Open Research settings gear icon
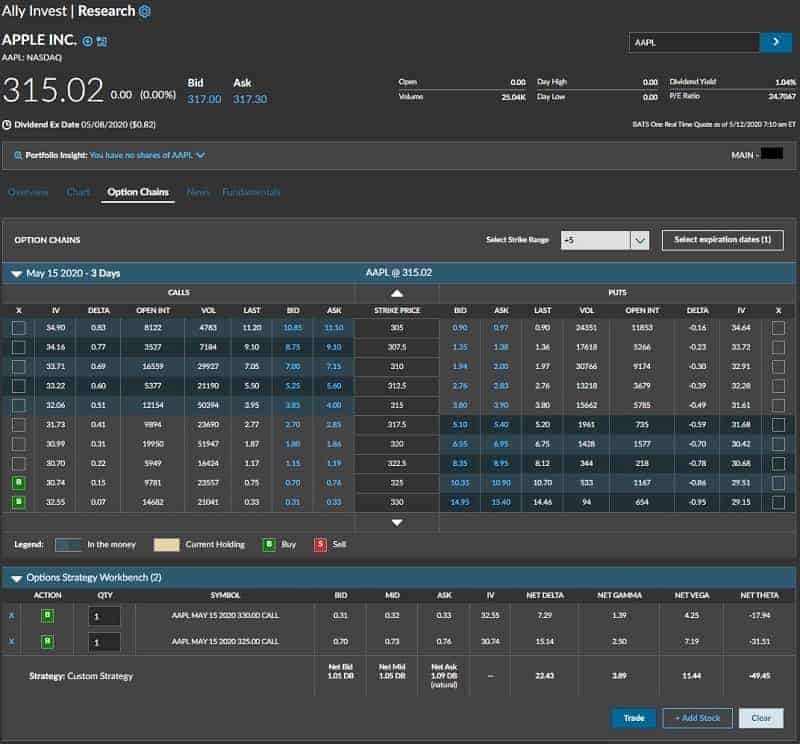 pos(145,12)
